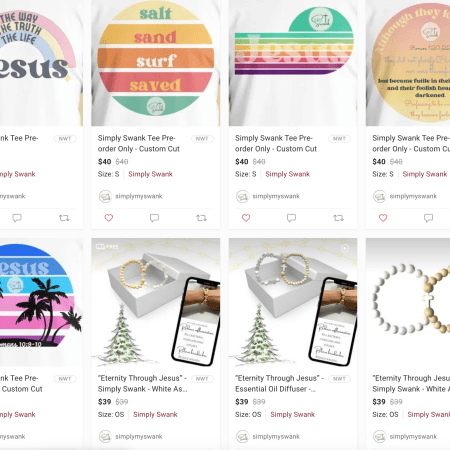
Task: Comment on the pink circle scripture tee
Action: (x=429, y=218)
